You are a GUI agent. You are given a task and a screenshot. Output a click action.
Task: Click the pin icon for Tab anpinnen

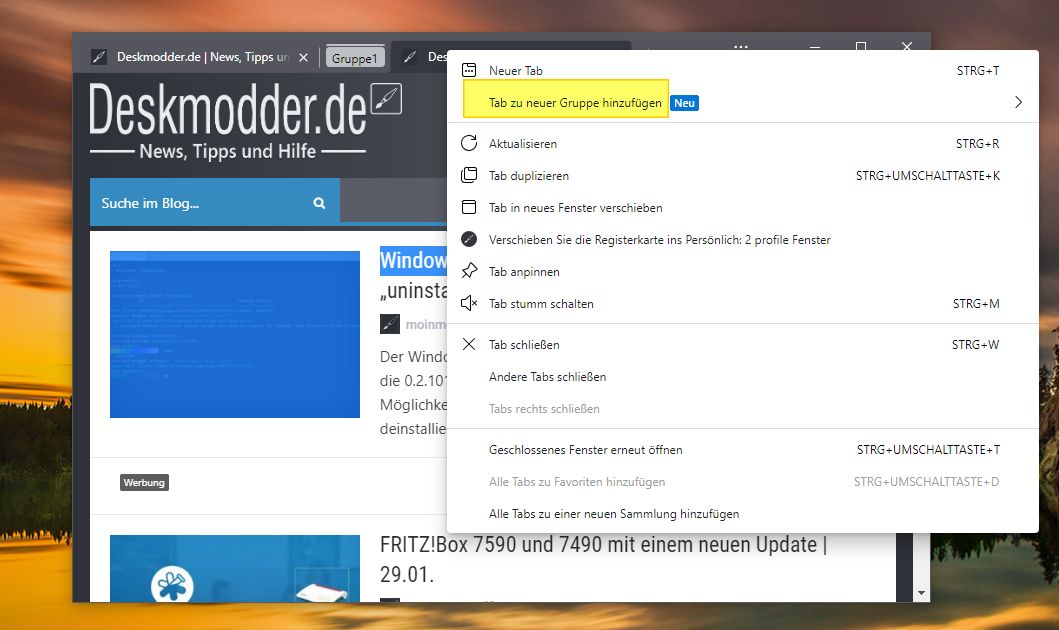click(x=469, y=271)
